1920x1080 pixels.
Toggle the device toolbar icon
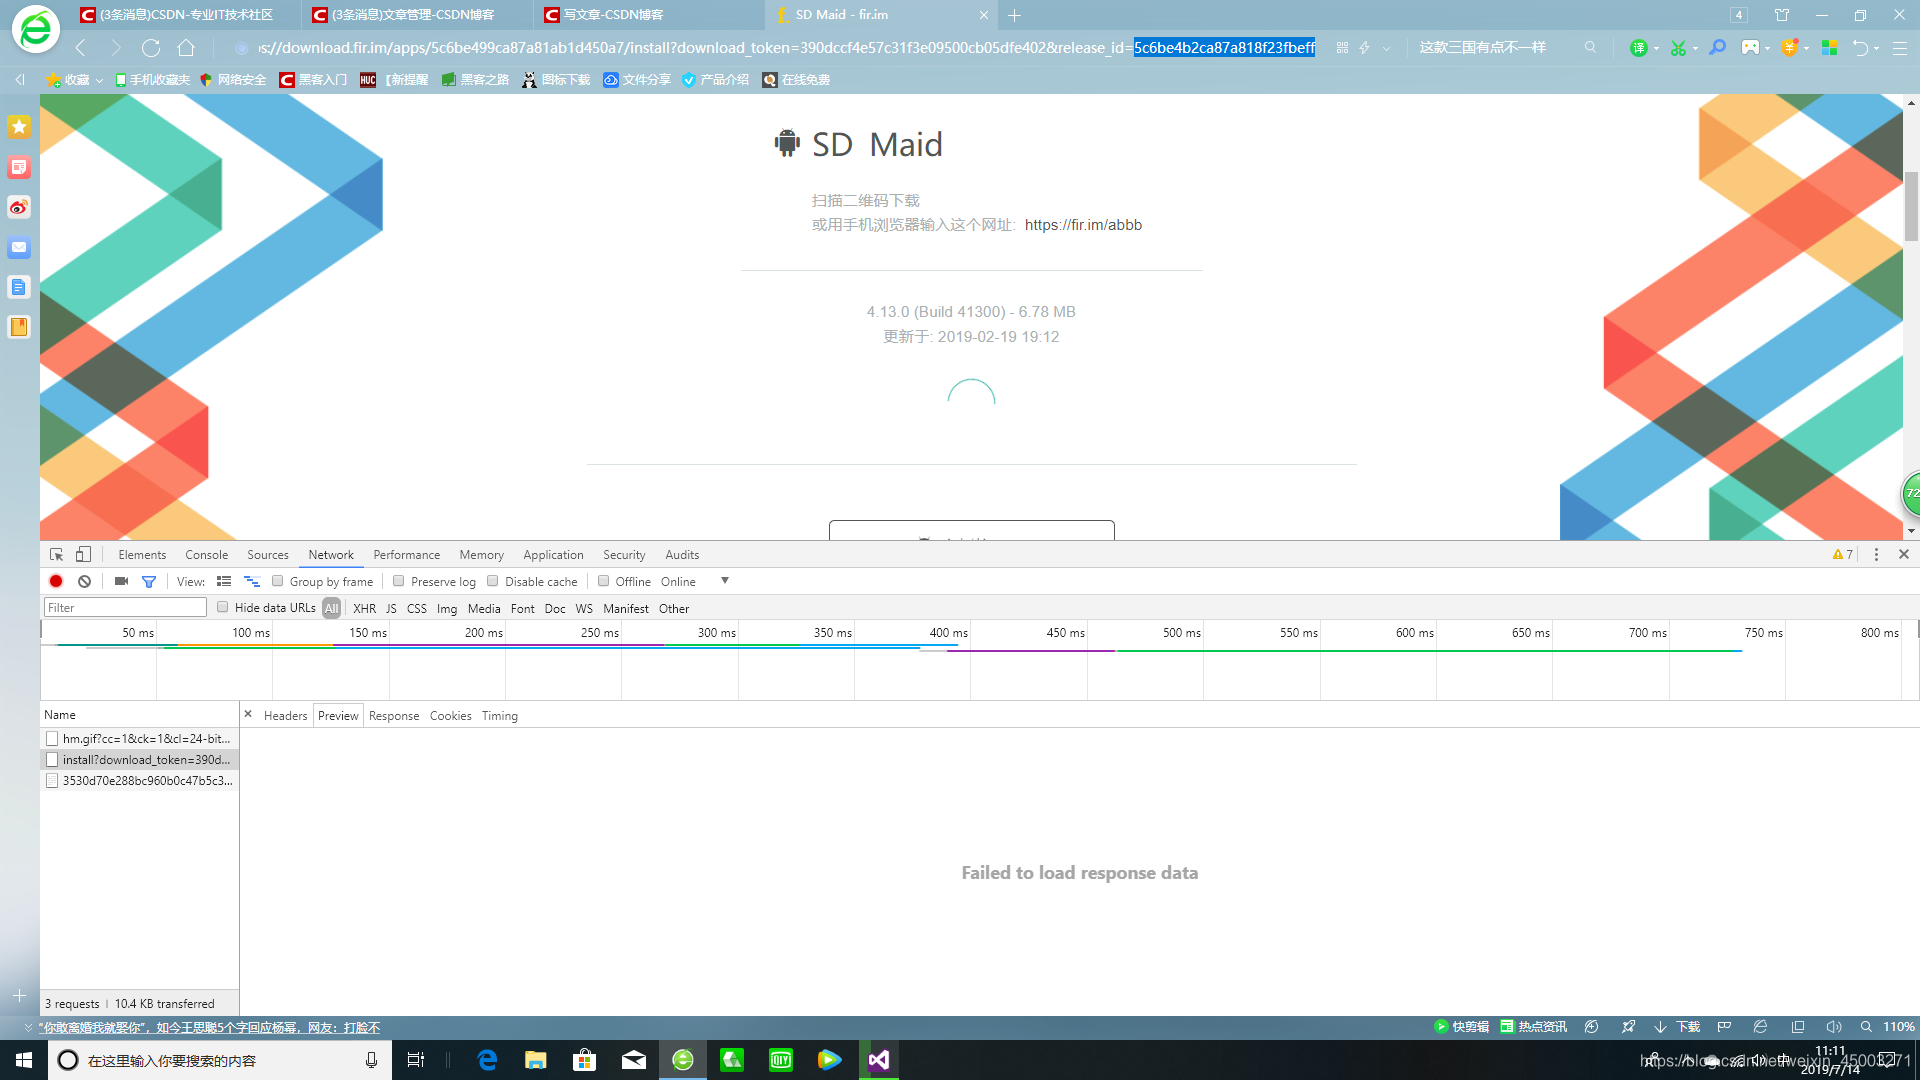(x=84, y=555)
